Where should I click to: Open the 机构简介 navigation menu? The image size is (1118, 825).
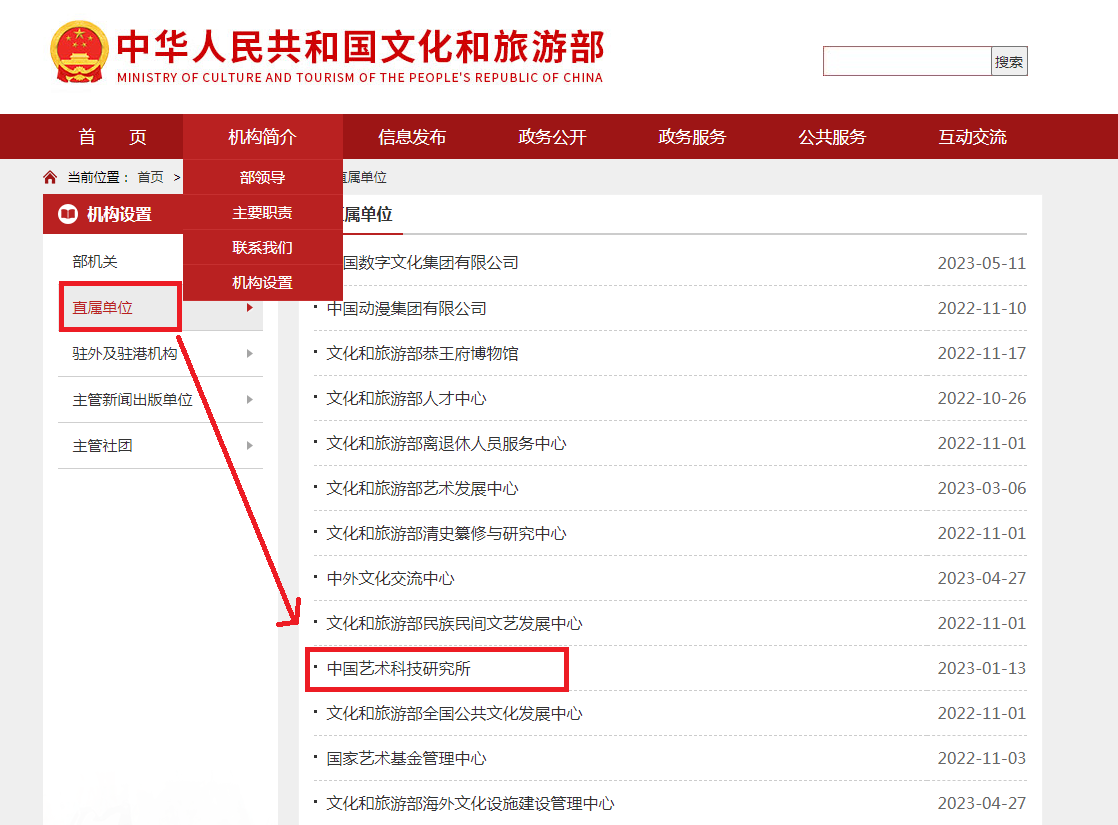pyautogui.click(x=262, y=137)
